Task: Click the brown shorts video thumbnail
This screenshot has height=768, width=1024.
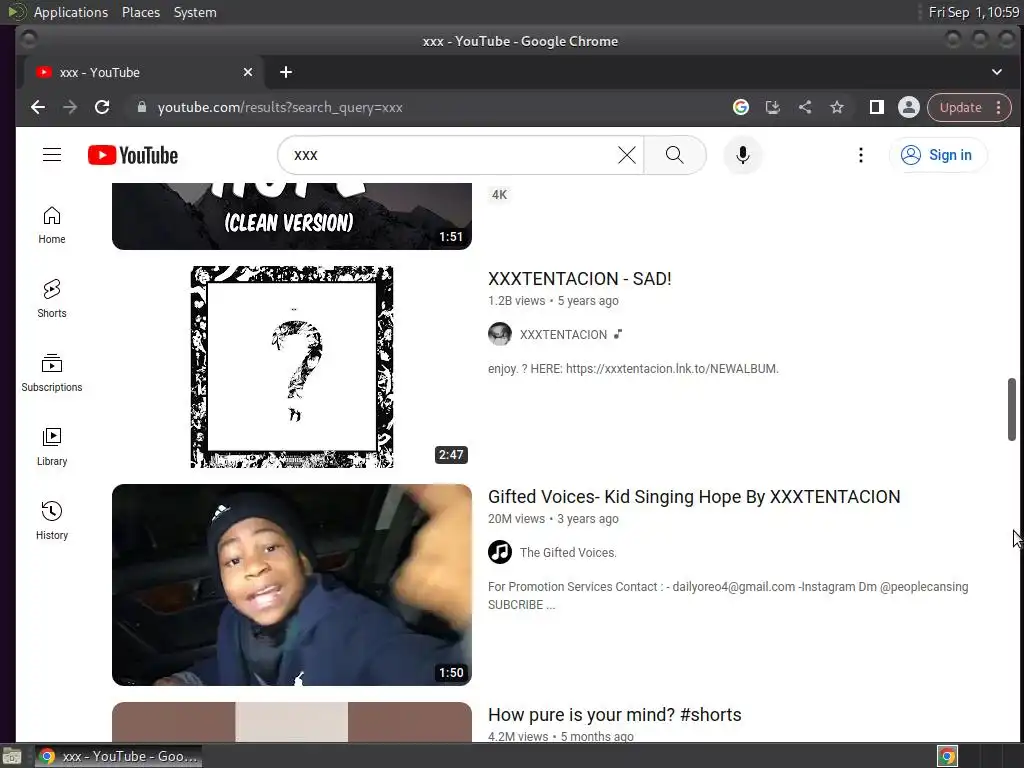Action: point(291,722)
